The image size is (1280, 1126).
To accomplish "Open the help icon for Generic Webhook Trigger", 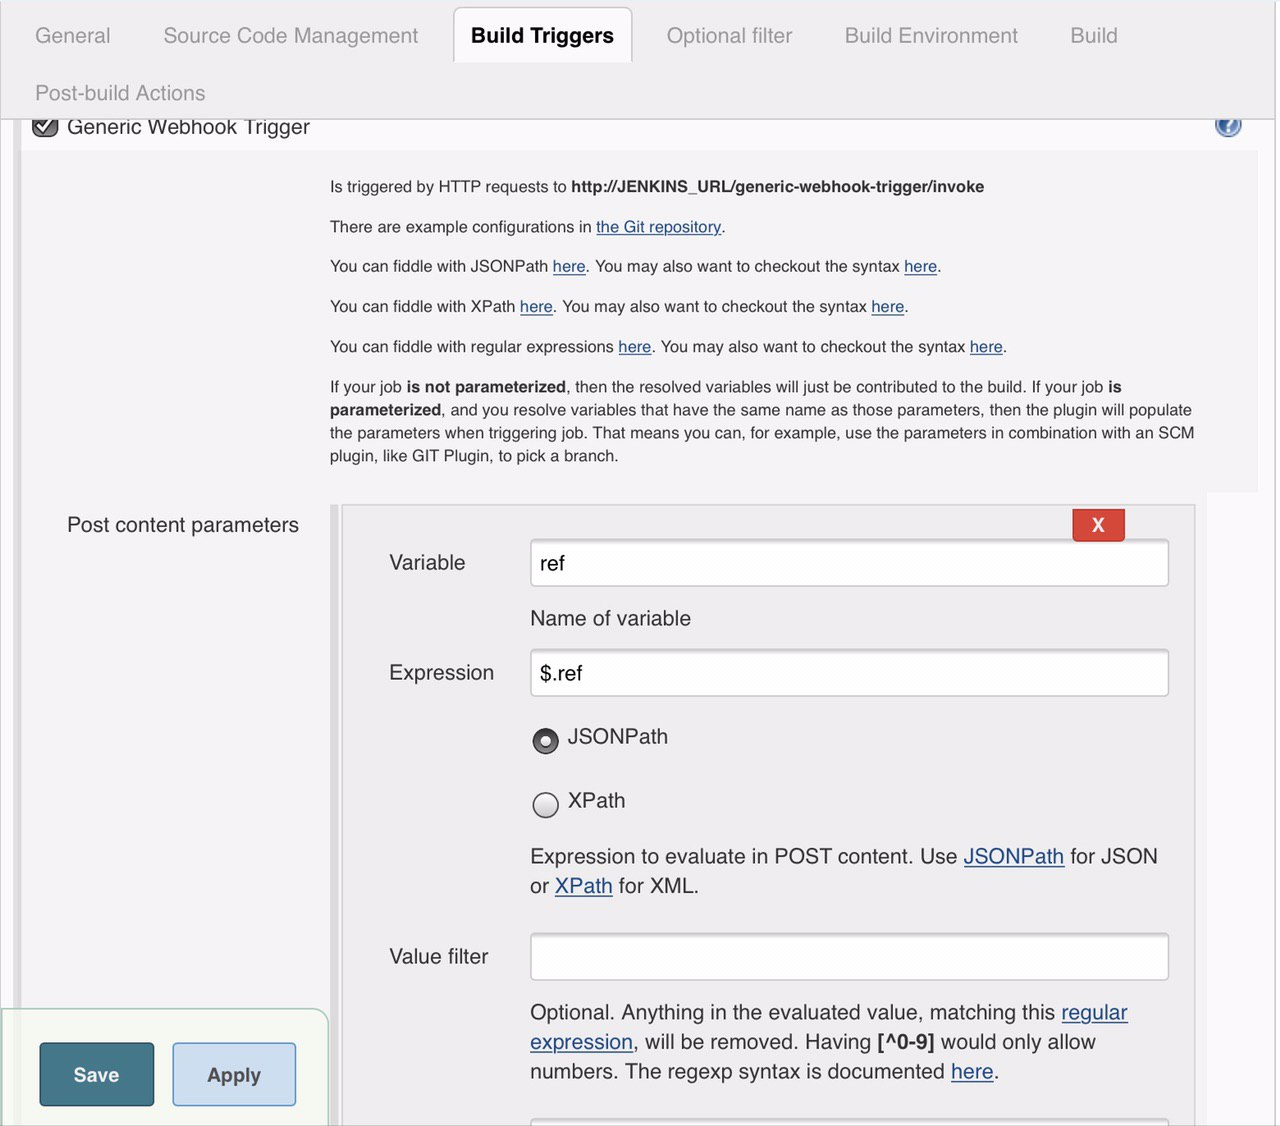I will click(x=1228, y=127).
